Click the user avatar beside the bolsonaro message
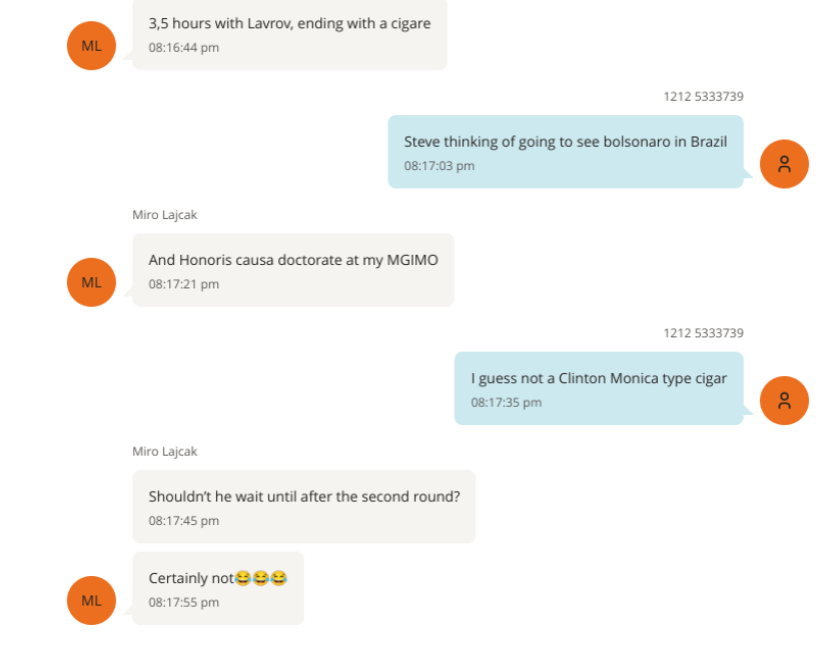The image size is (837, 645). coord(784,164)
